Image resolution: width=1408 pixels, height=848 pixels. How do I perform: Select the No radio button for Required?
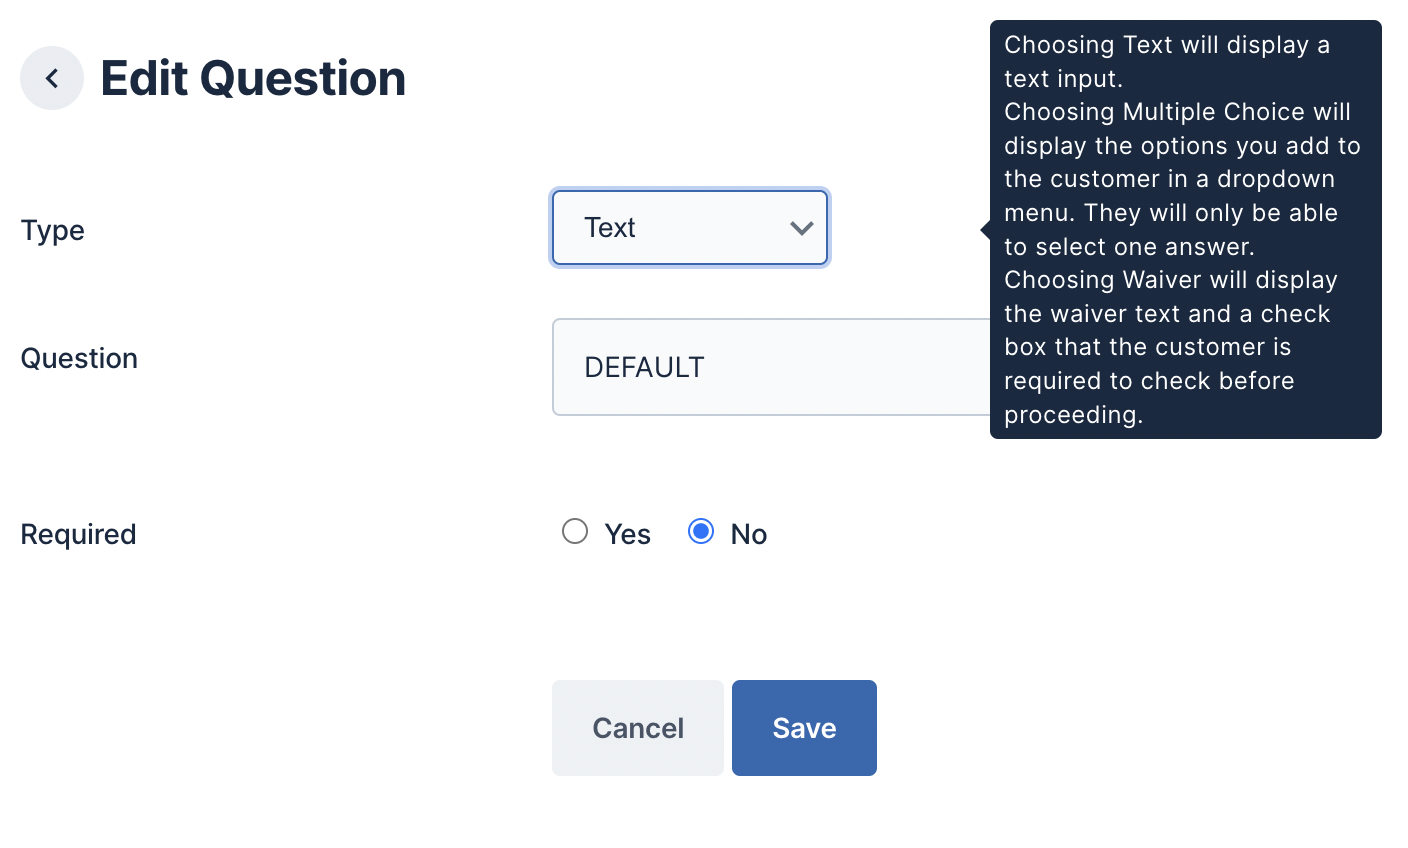(x=701, y=531)
